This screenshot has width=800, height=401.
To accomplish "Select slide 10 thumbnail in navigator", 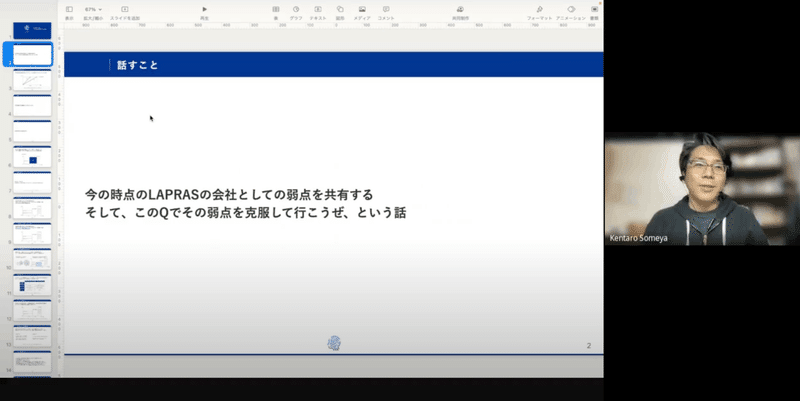I will (x=32, y=259).
